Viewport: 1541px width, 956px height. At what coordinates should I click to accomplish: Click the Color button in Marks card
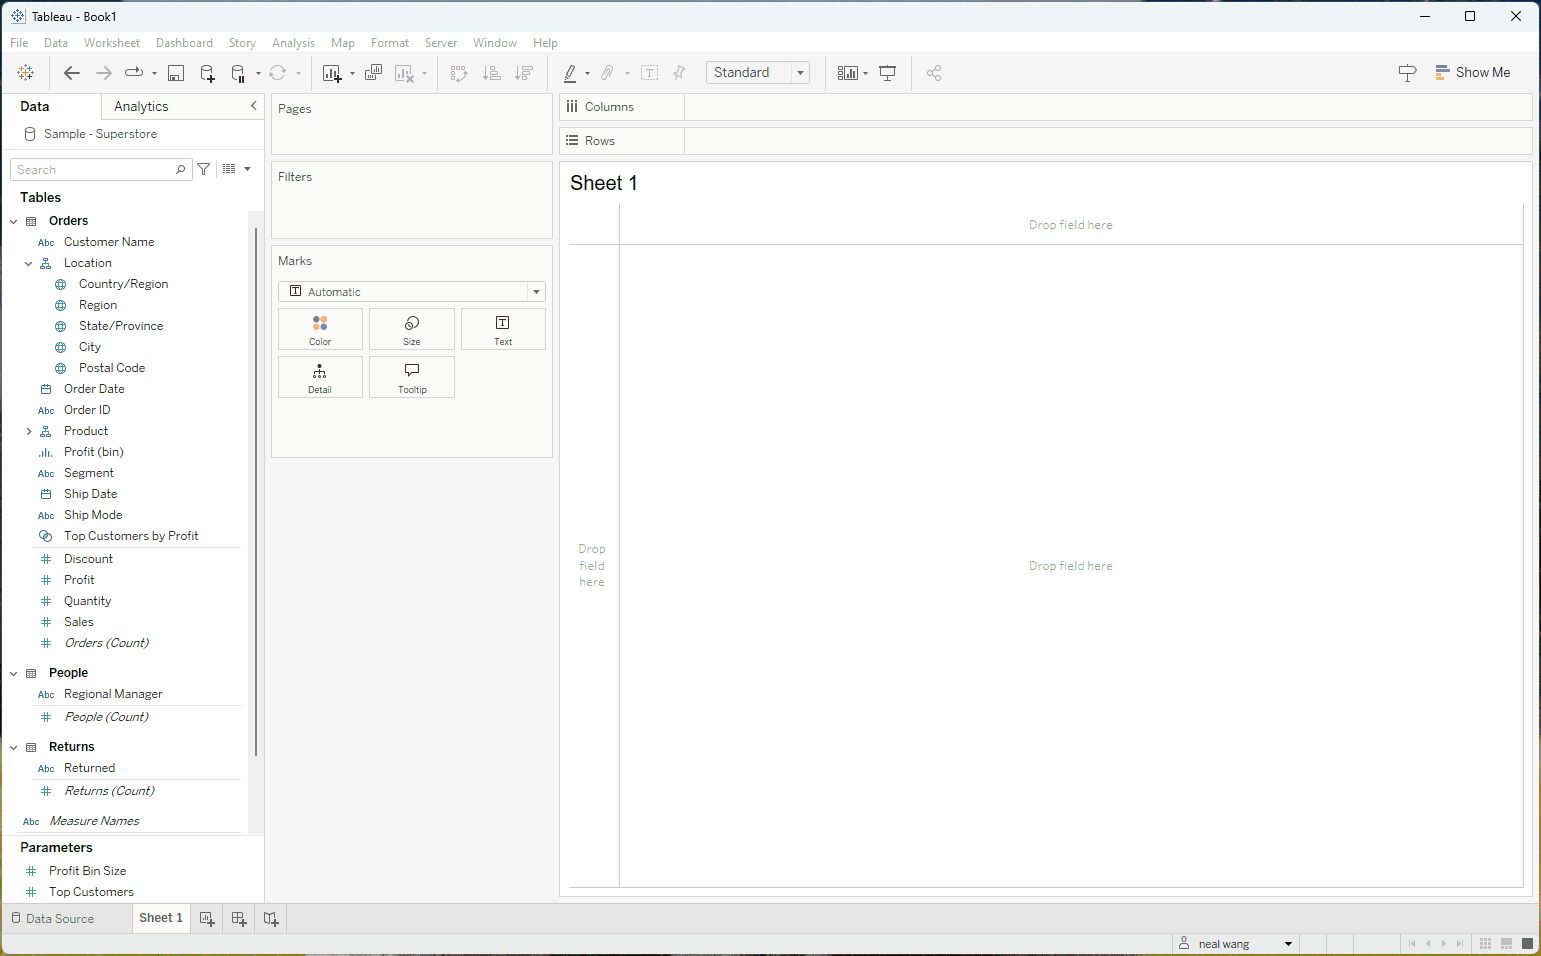tap(320, 329)
